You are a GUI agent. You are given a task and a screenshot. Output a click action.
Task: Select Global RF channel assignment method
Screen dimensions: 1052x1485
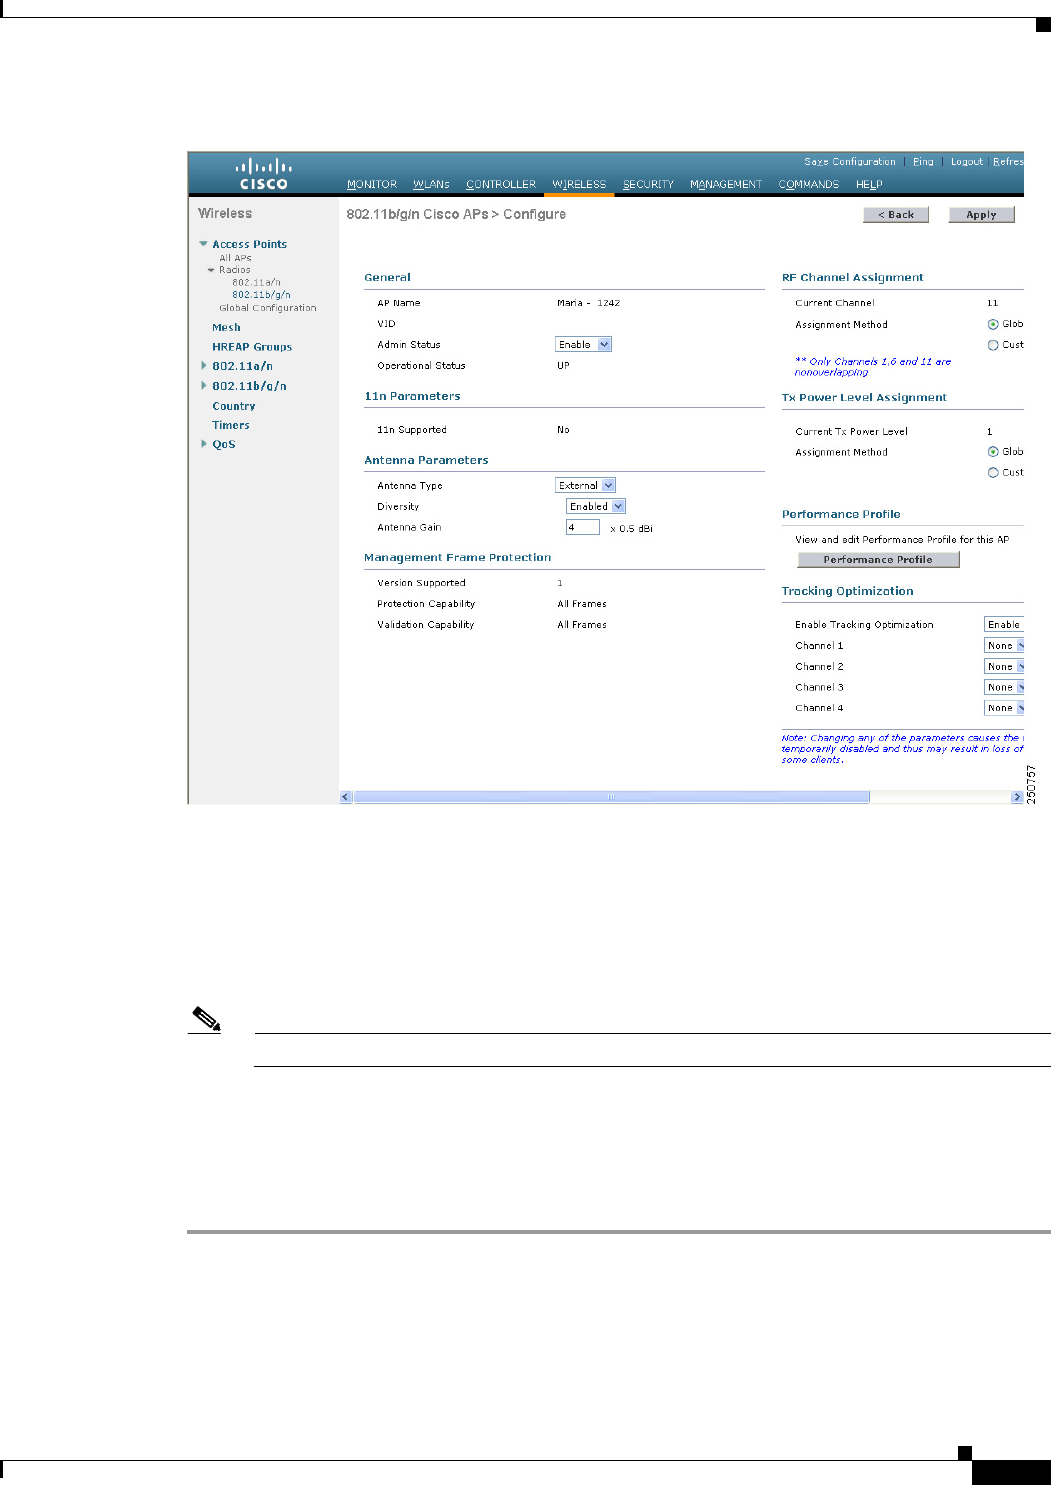click(x=993, y=324)
